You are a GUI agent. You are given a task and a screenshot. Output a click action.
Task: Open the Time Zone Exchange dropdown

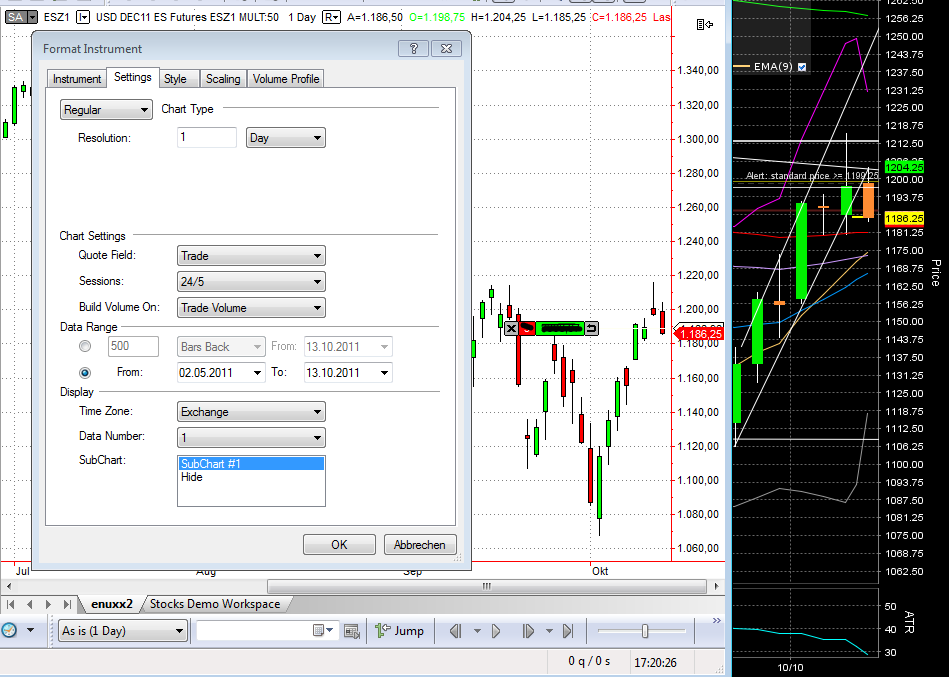tap(251, 411)
